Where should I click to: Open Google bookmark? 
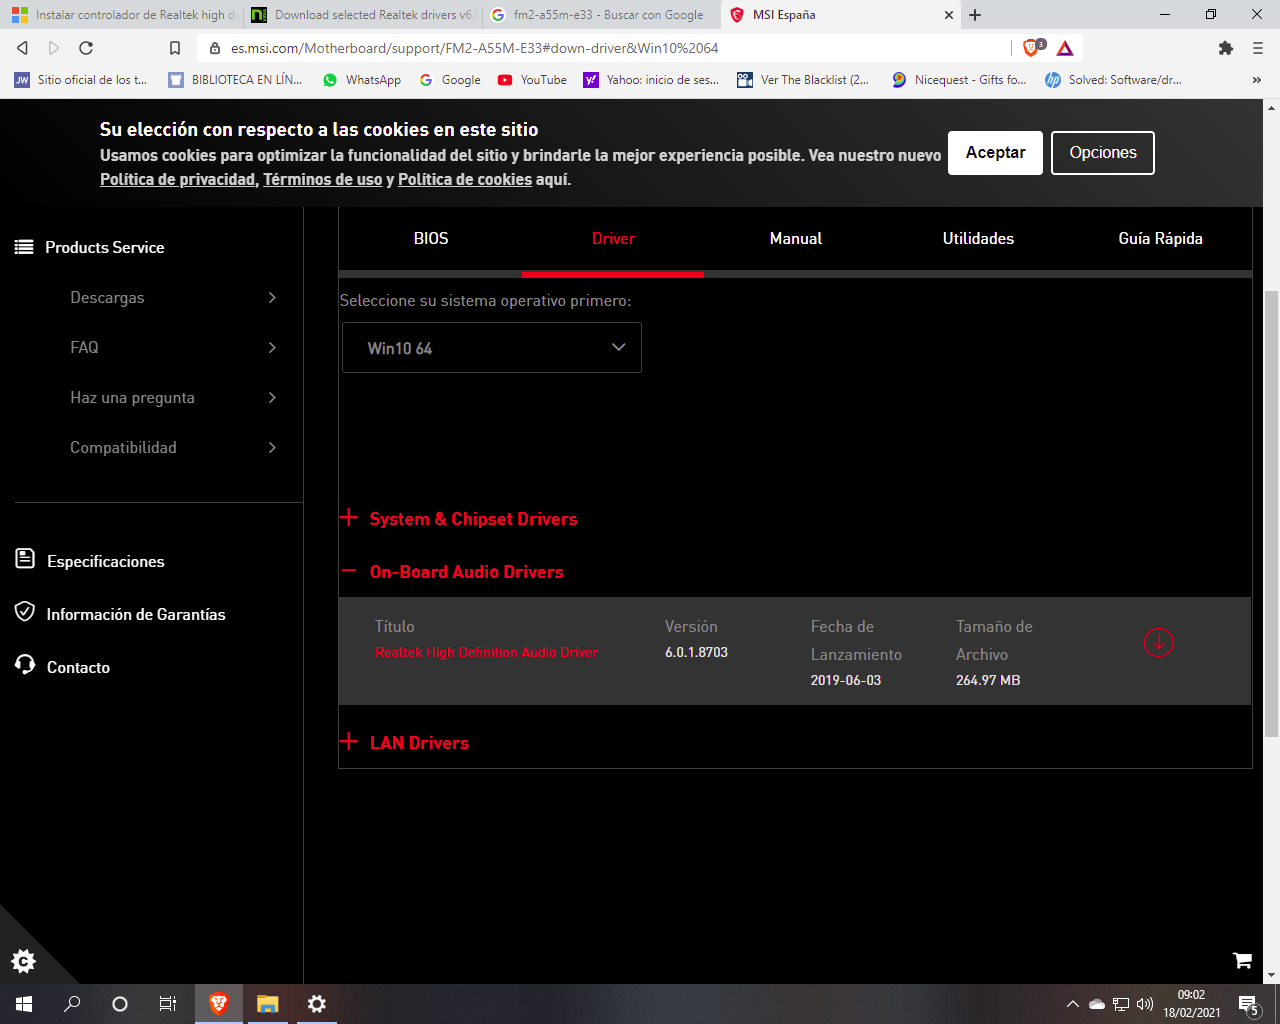tap(450, 80)
